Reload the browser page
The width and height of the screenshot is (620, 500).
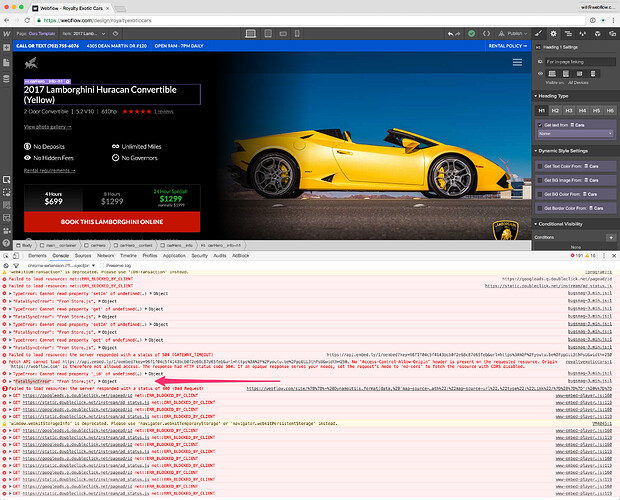coord(27,20)
